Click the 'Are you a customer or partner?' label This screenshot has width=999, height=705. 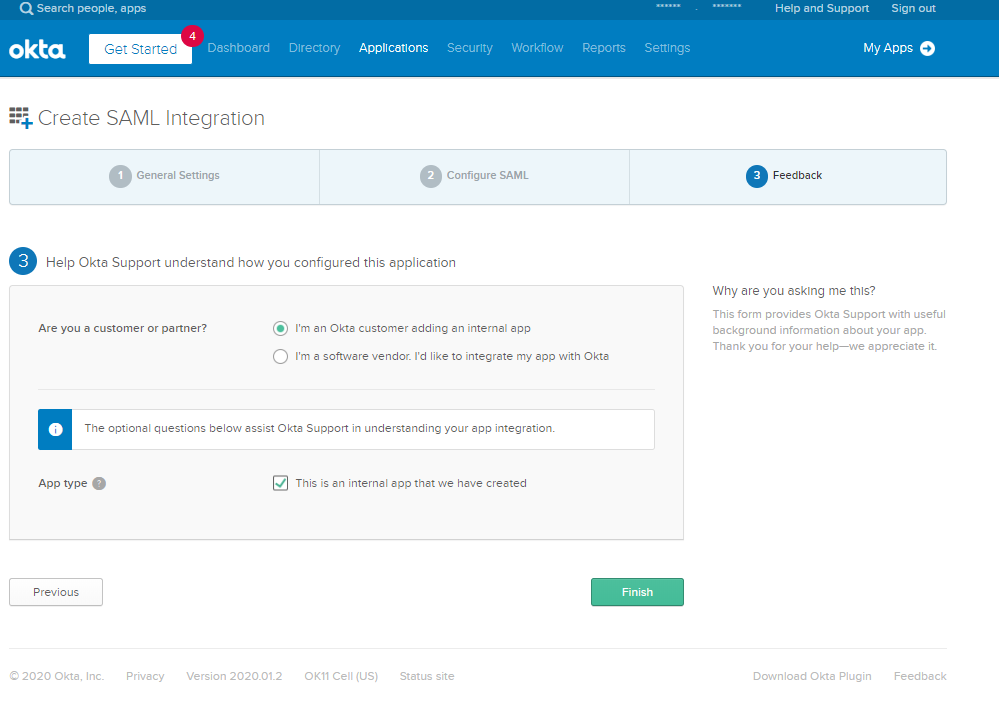click(x=122, y=329)
